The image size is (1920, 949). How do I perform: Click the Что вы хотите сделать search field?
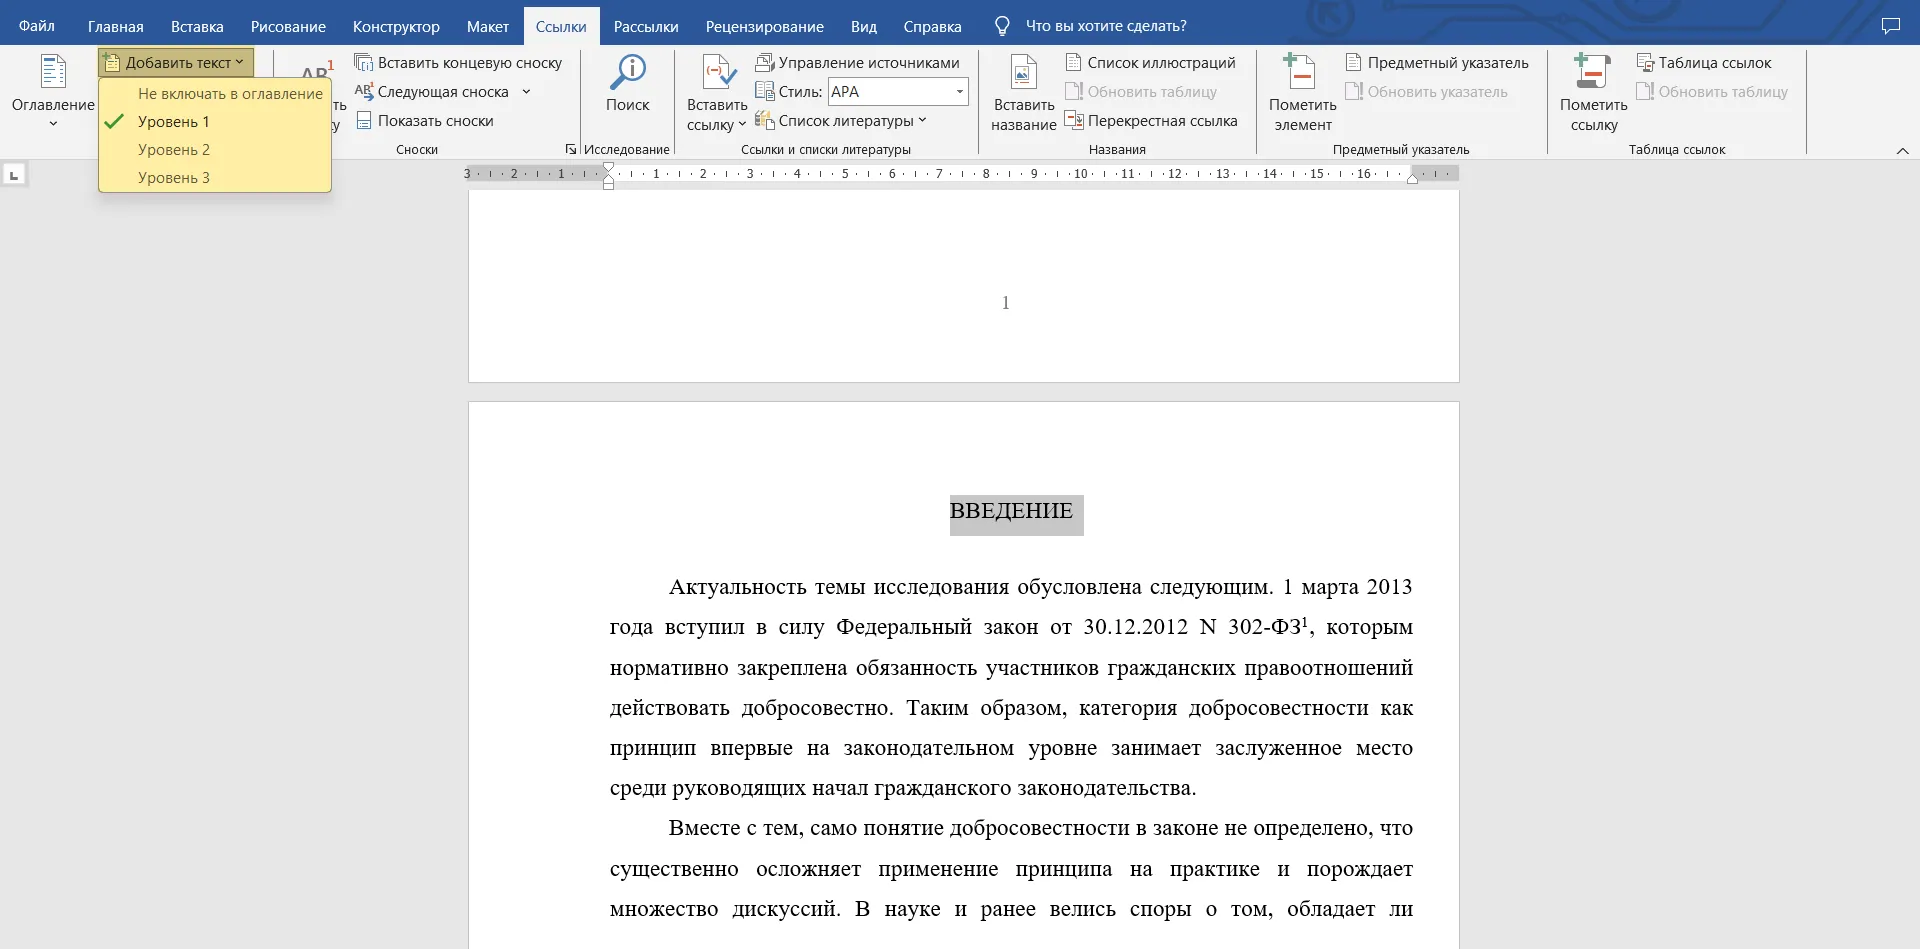click(x=1106, y=26)
